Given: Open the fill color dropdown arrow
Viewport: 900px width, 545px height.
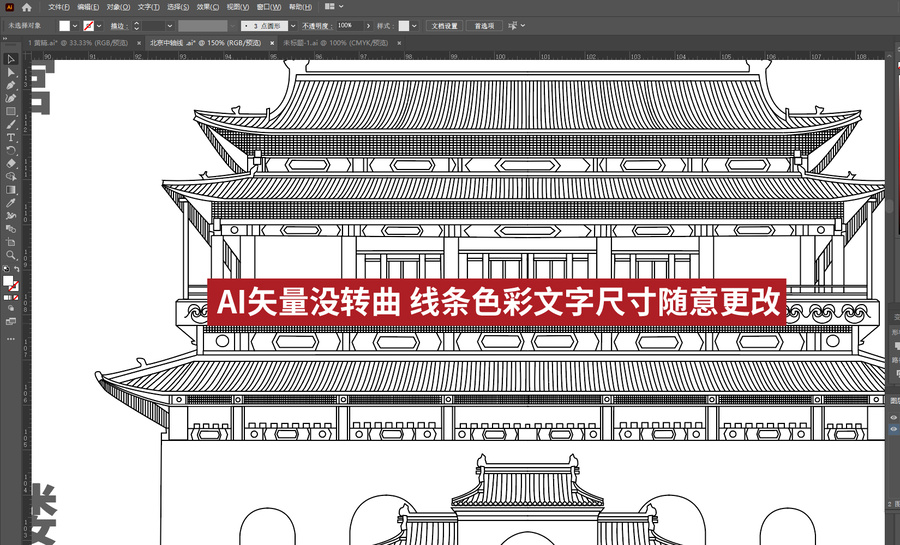Looking at the screenshot, I should (x=75, y=26).
